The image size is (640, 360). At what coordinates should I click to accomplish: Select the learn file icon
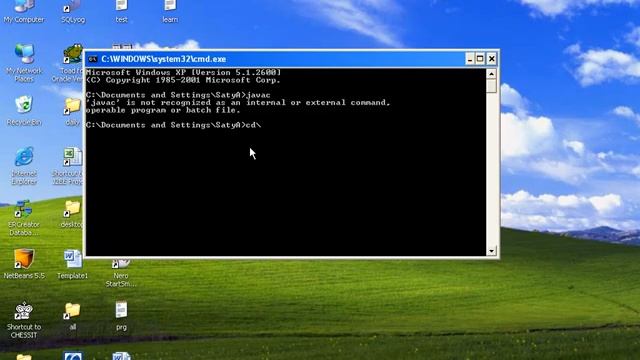[x=170, y=11]
